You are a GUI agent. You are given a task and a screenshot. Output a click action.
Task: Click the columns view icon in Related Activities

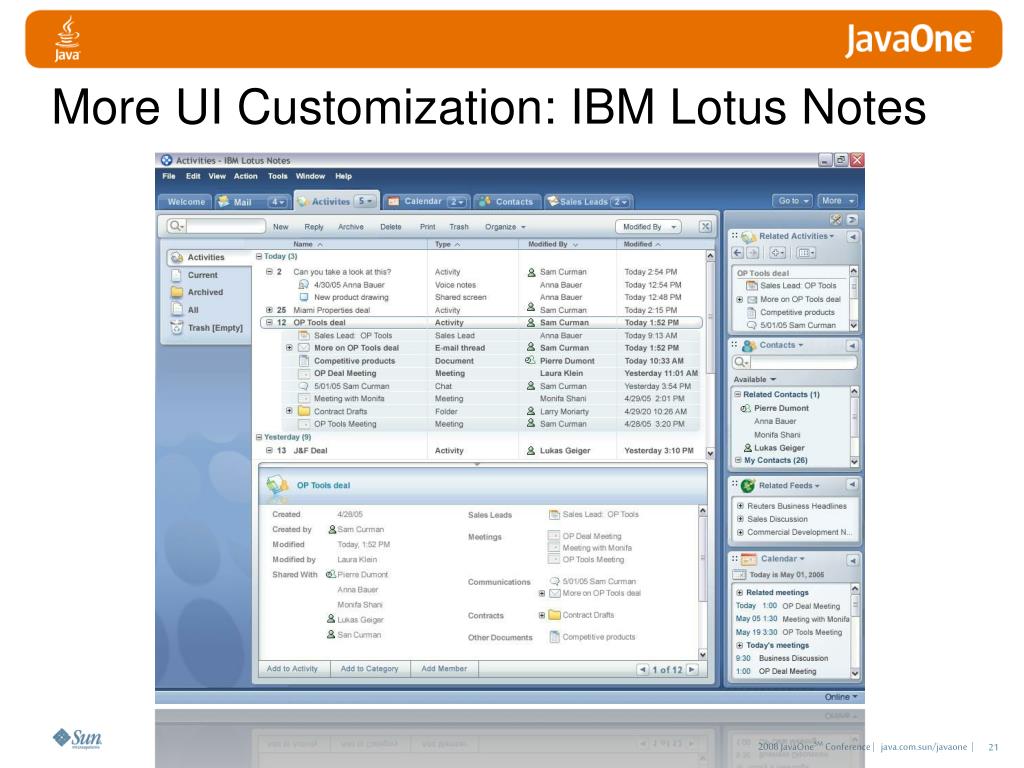point(805,253)
